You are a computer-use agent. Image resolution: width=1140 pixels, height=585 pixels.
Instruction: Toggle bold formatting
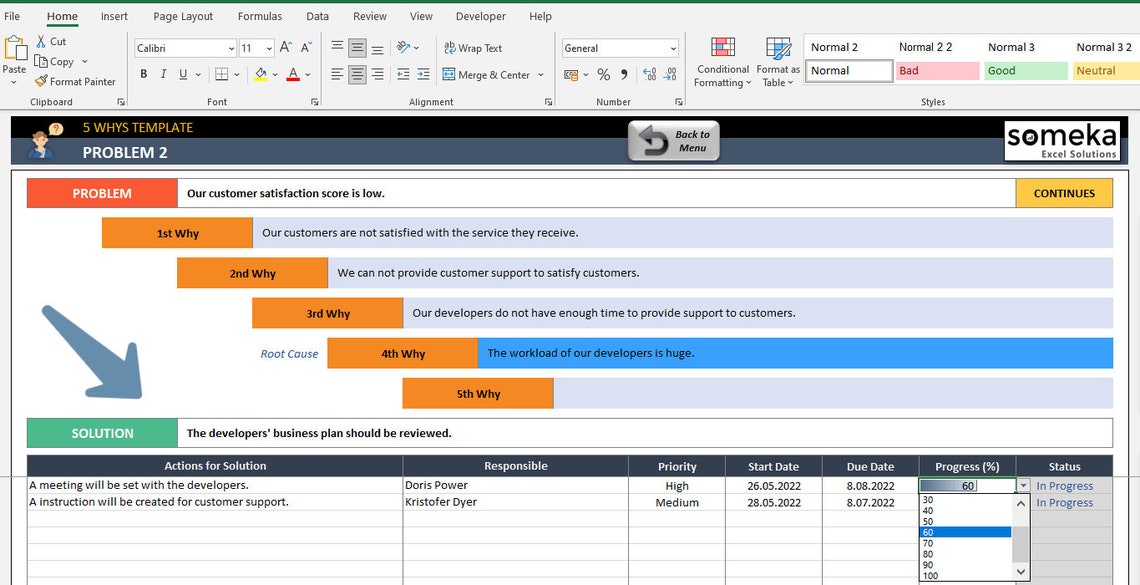(x=143, y=74)
